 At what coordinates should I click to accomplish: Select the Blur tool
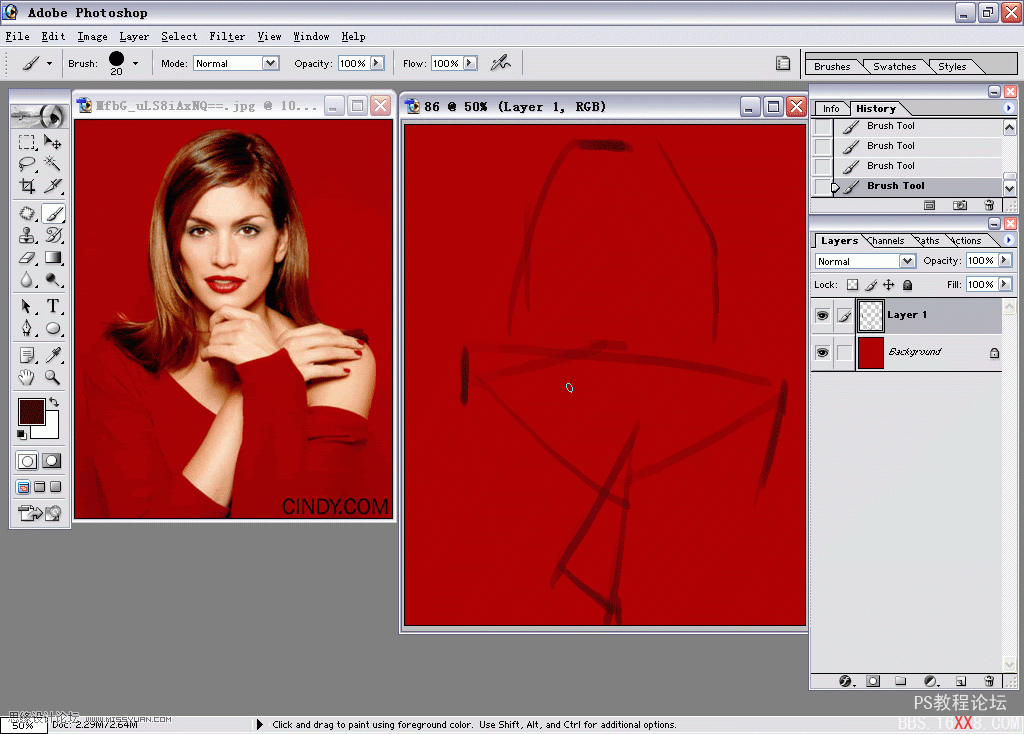(x=27, y=280)
